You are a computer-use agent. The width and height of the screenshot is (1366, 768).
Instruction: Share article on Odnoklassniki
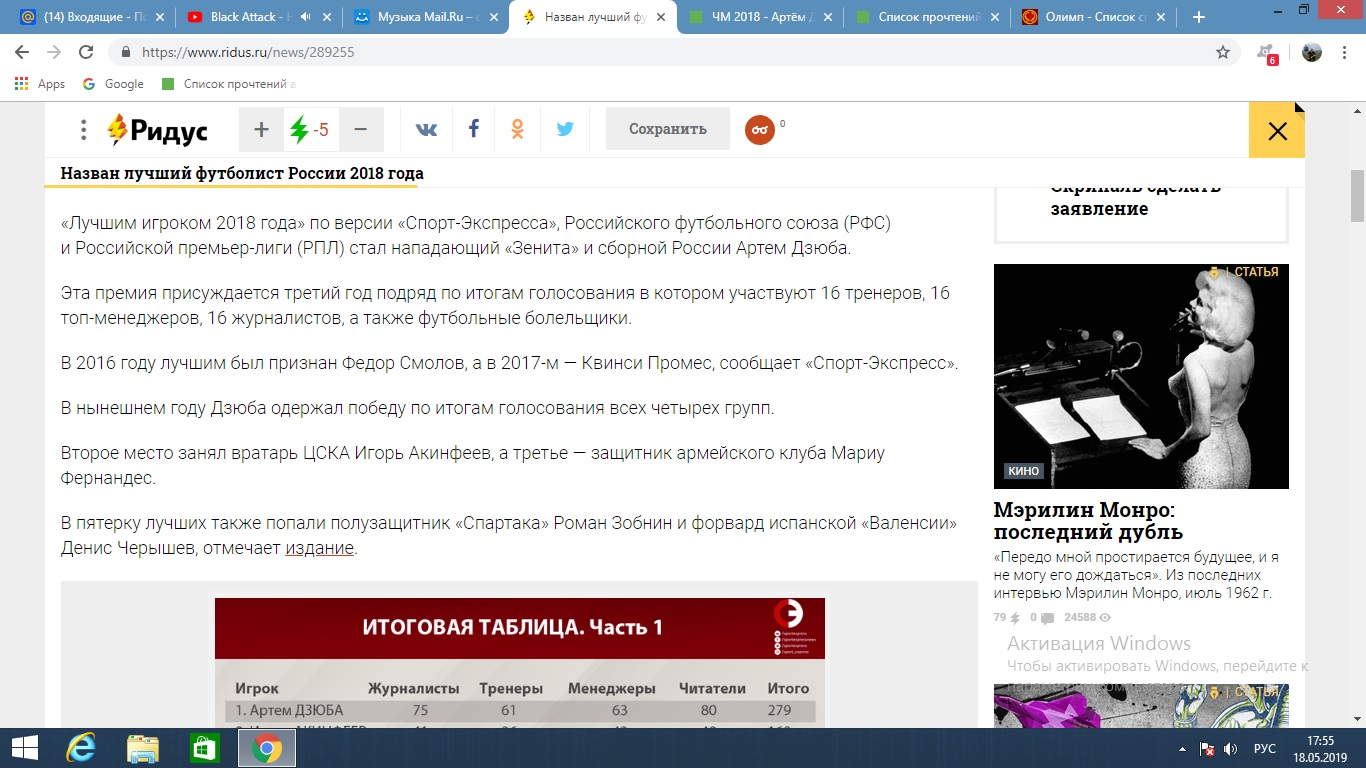518,129
